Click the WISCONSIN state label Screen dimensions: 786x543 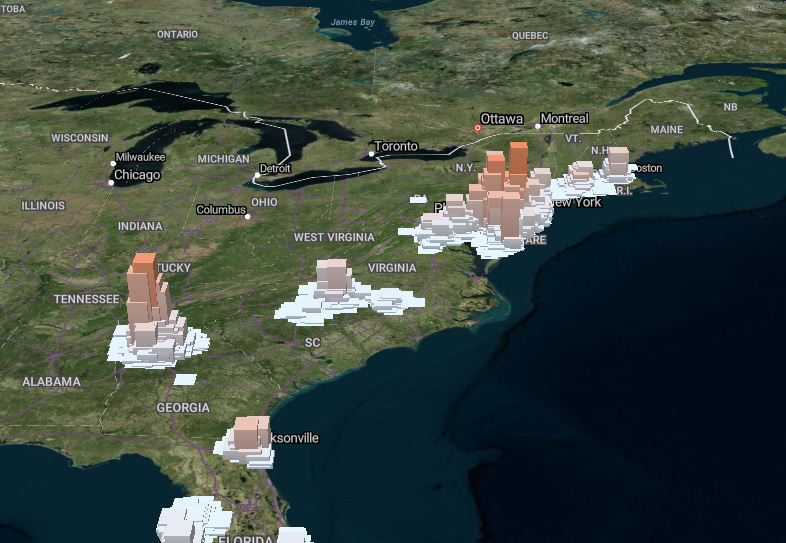[80, 137]
